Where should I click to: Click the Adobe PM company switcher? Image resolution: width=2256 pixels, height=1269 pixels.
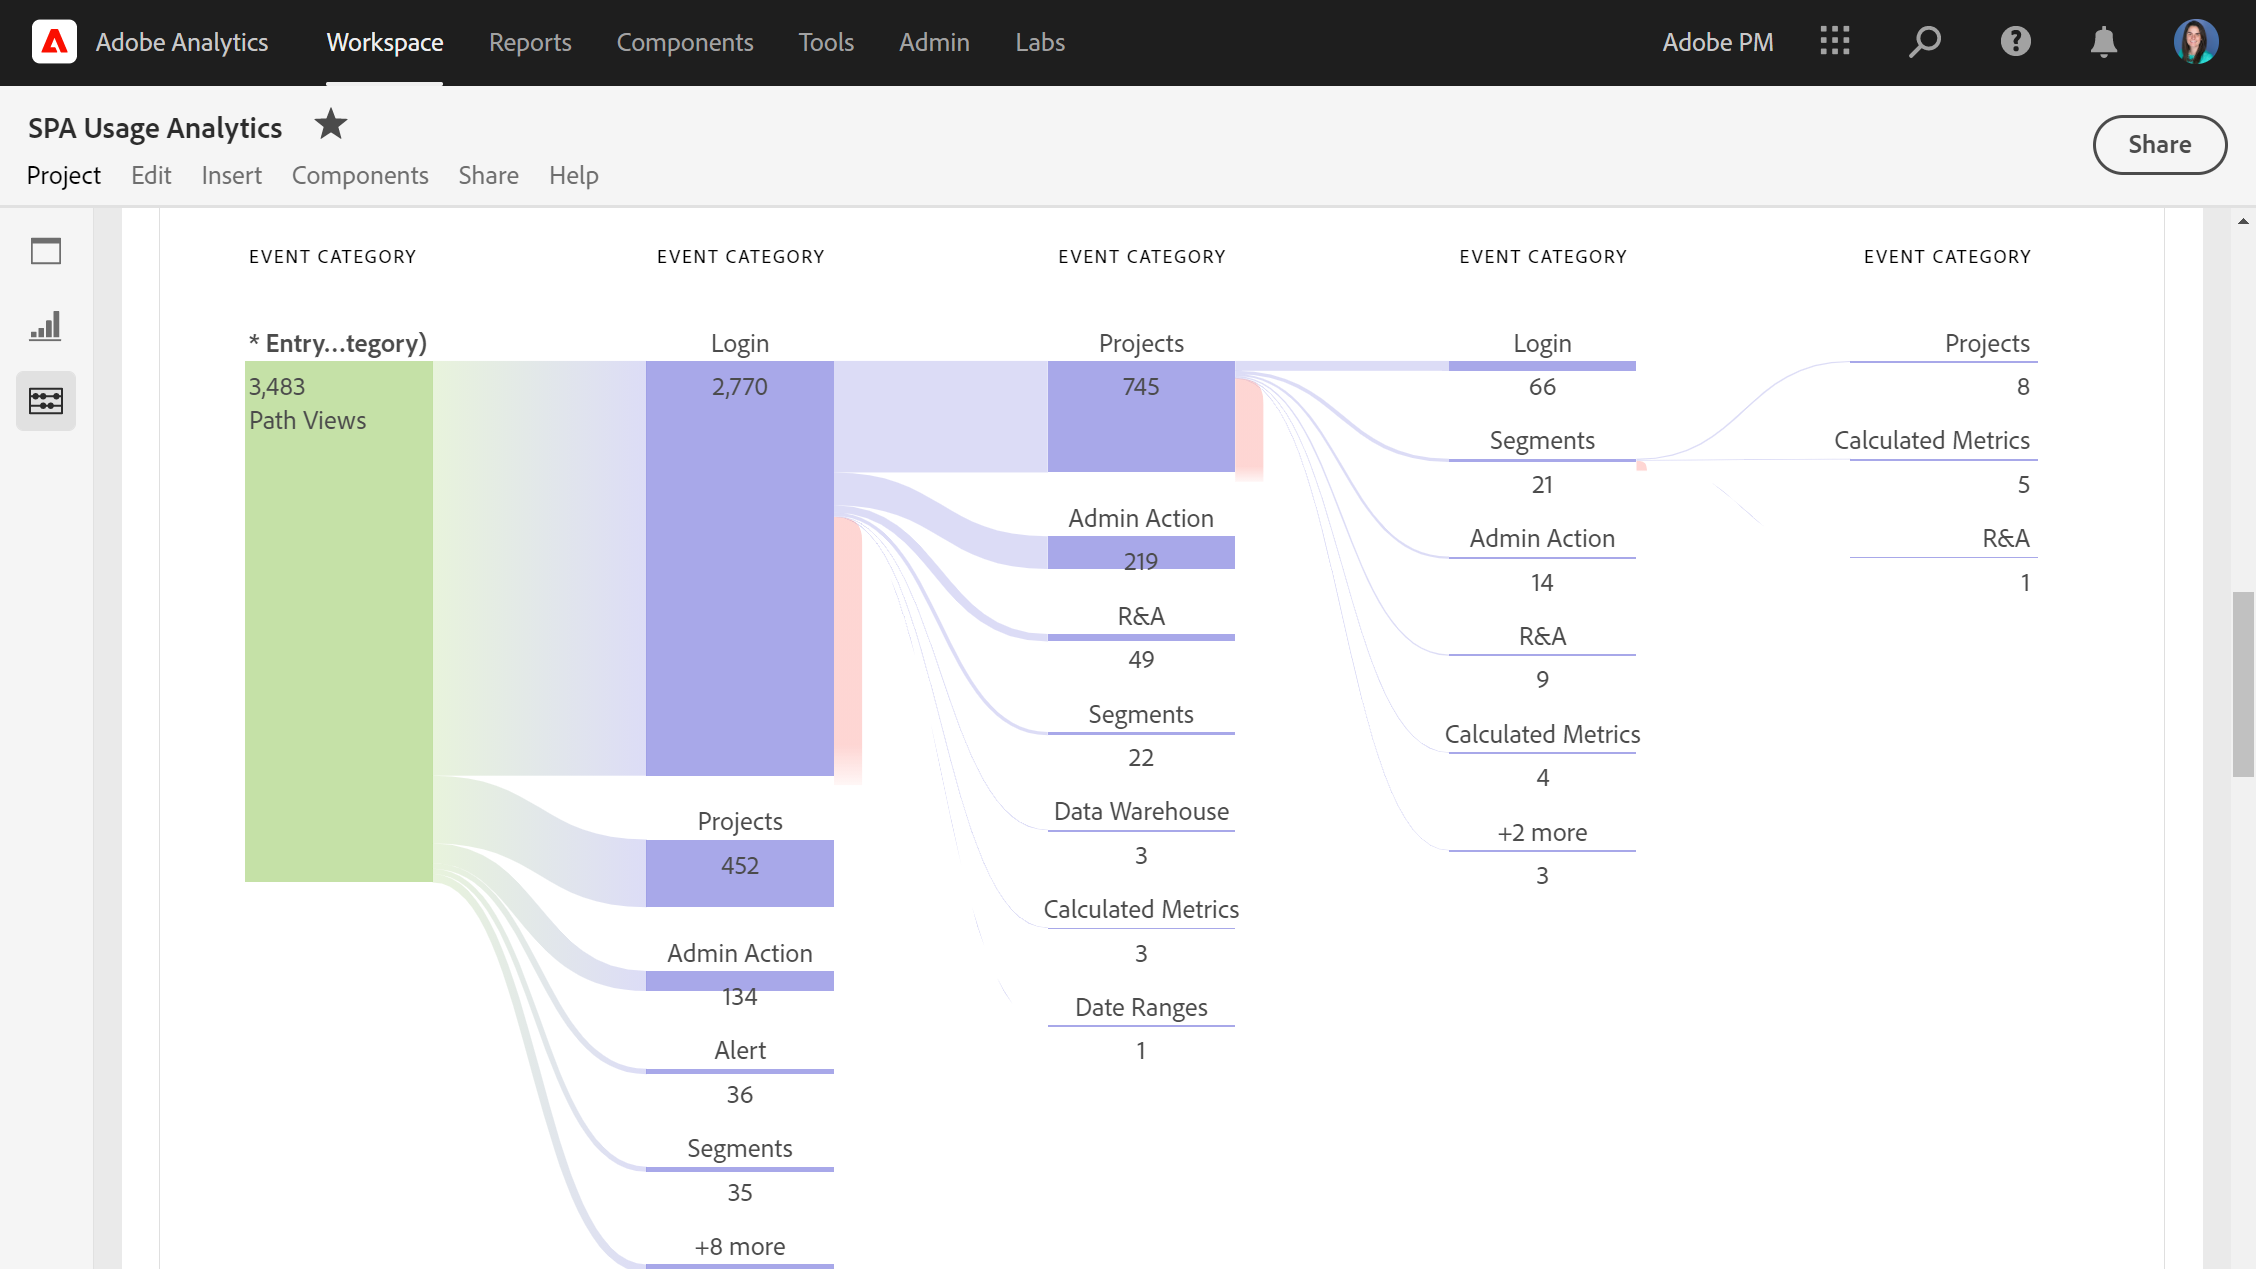point(1717,42)
